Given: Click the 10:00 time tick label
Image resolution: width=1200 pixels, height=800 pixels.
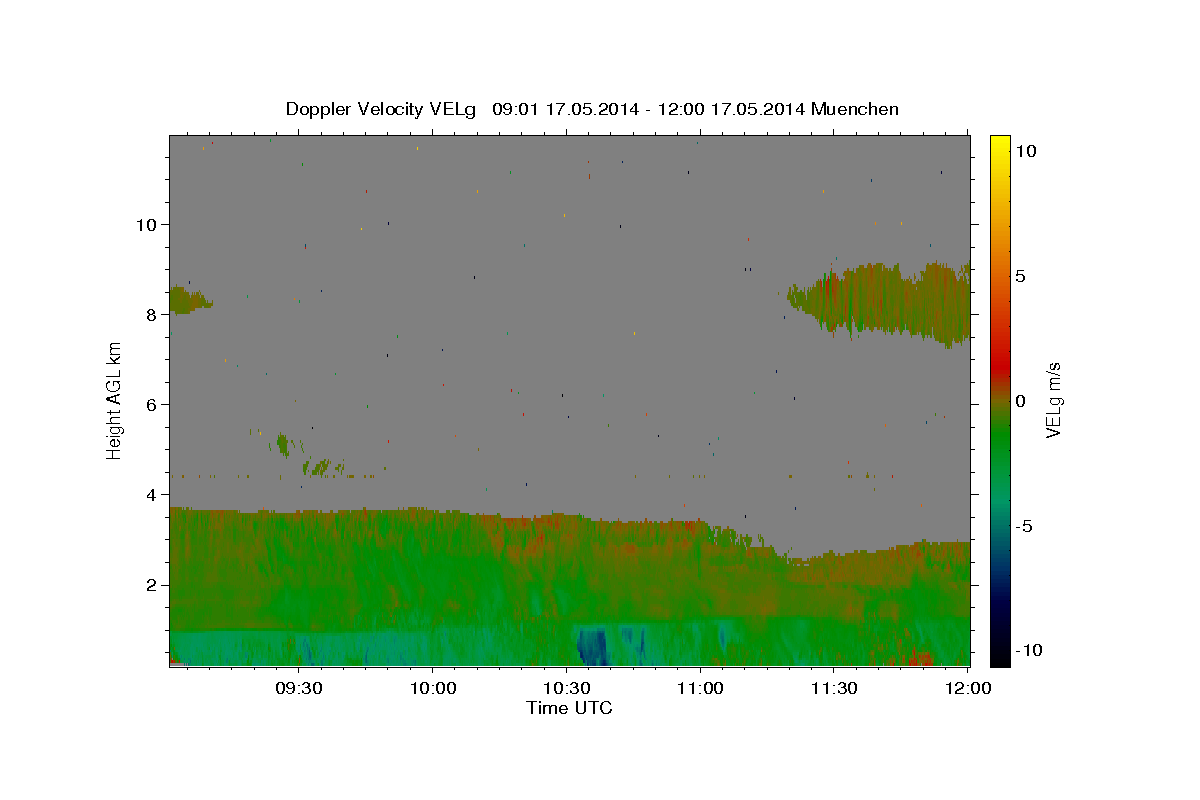Looking at the screenshot, I should click(433, 689).
